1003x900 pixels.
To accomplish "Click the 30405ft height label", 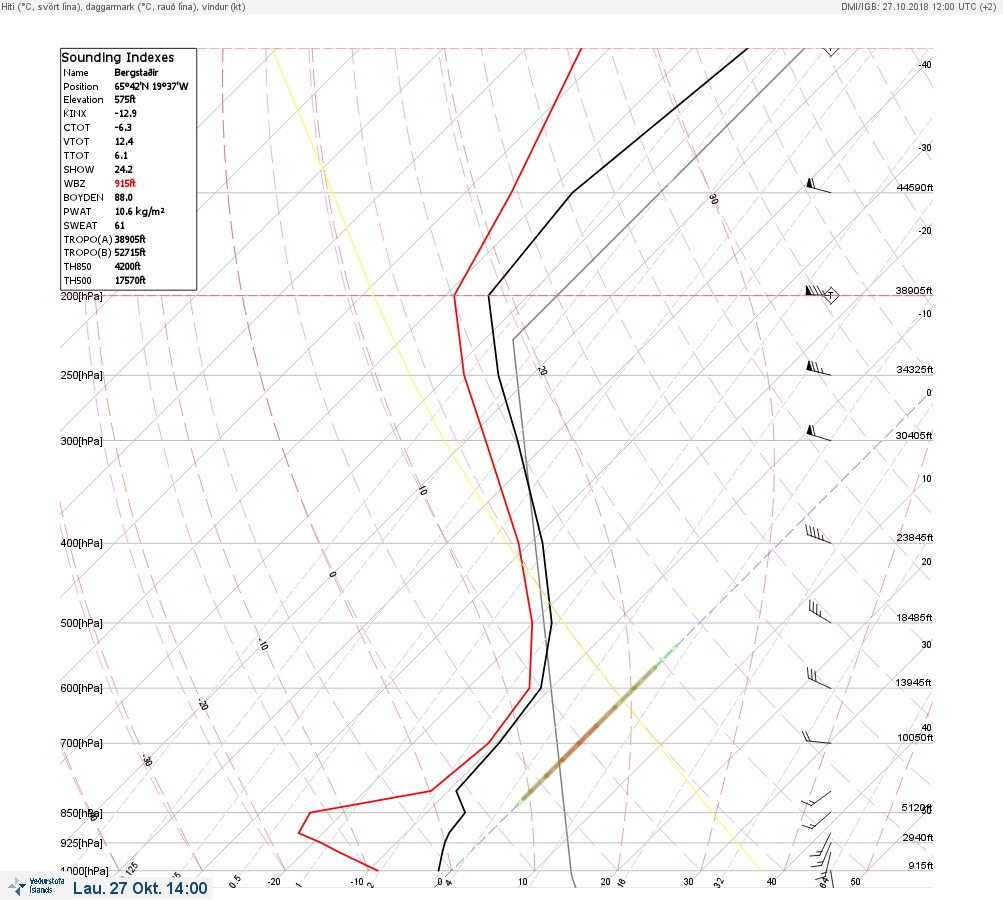I will (x=914, y=436).
